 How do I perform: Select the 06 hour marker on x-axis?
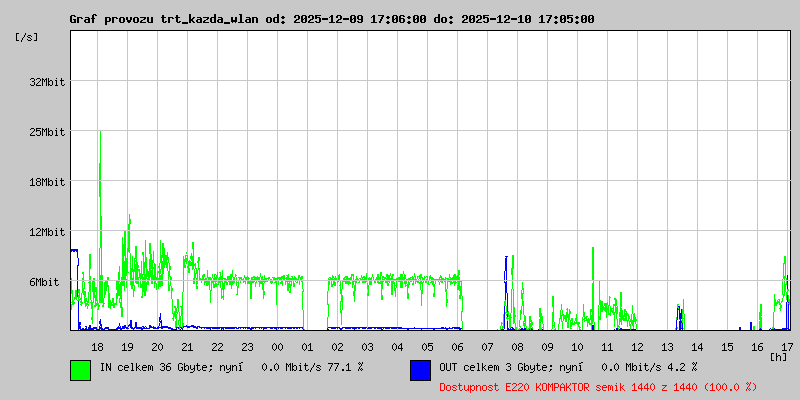coord(457,346)
